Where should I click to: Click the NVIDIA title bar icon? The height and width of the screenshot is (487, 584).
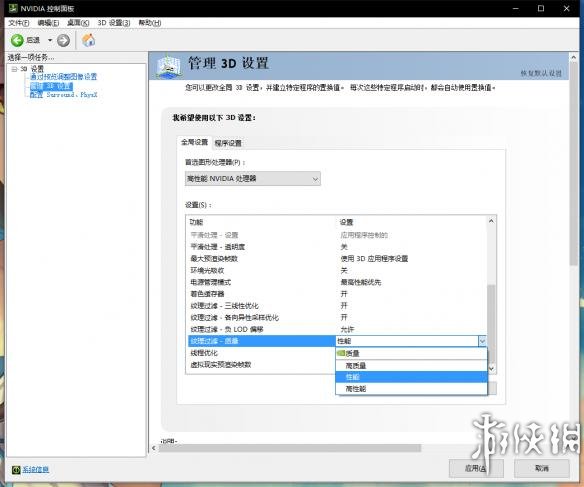click(x=13, y=8)
